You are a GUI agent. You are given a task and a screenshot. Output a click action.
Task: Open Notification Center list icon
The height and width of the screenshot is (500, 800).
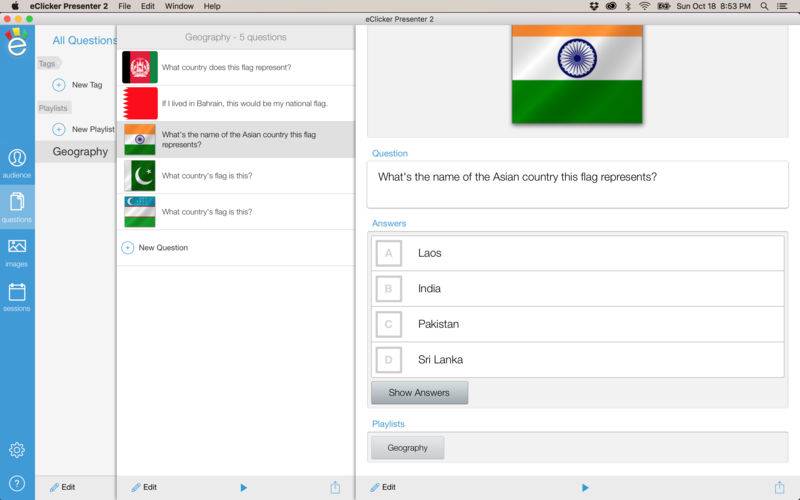782,6
